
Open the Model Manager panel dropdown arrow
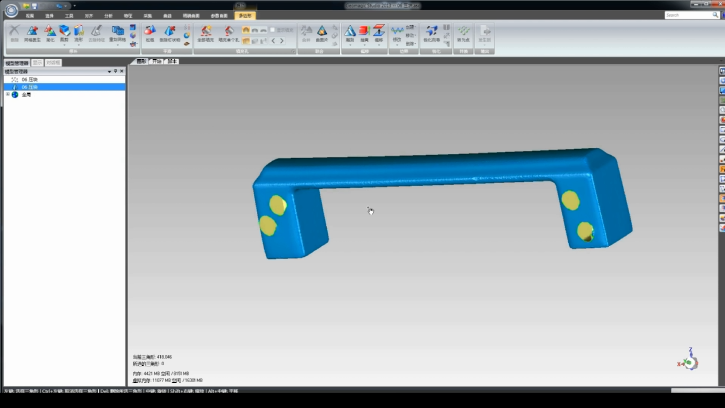pos(109,71)
